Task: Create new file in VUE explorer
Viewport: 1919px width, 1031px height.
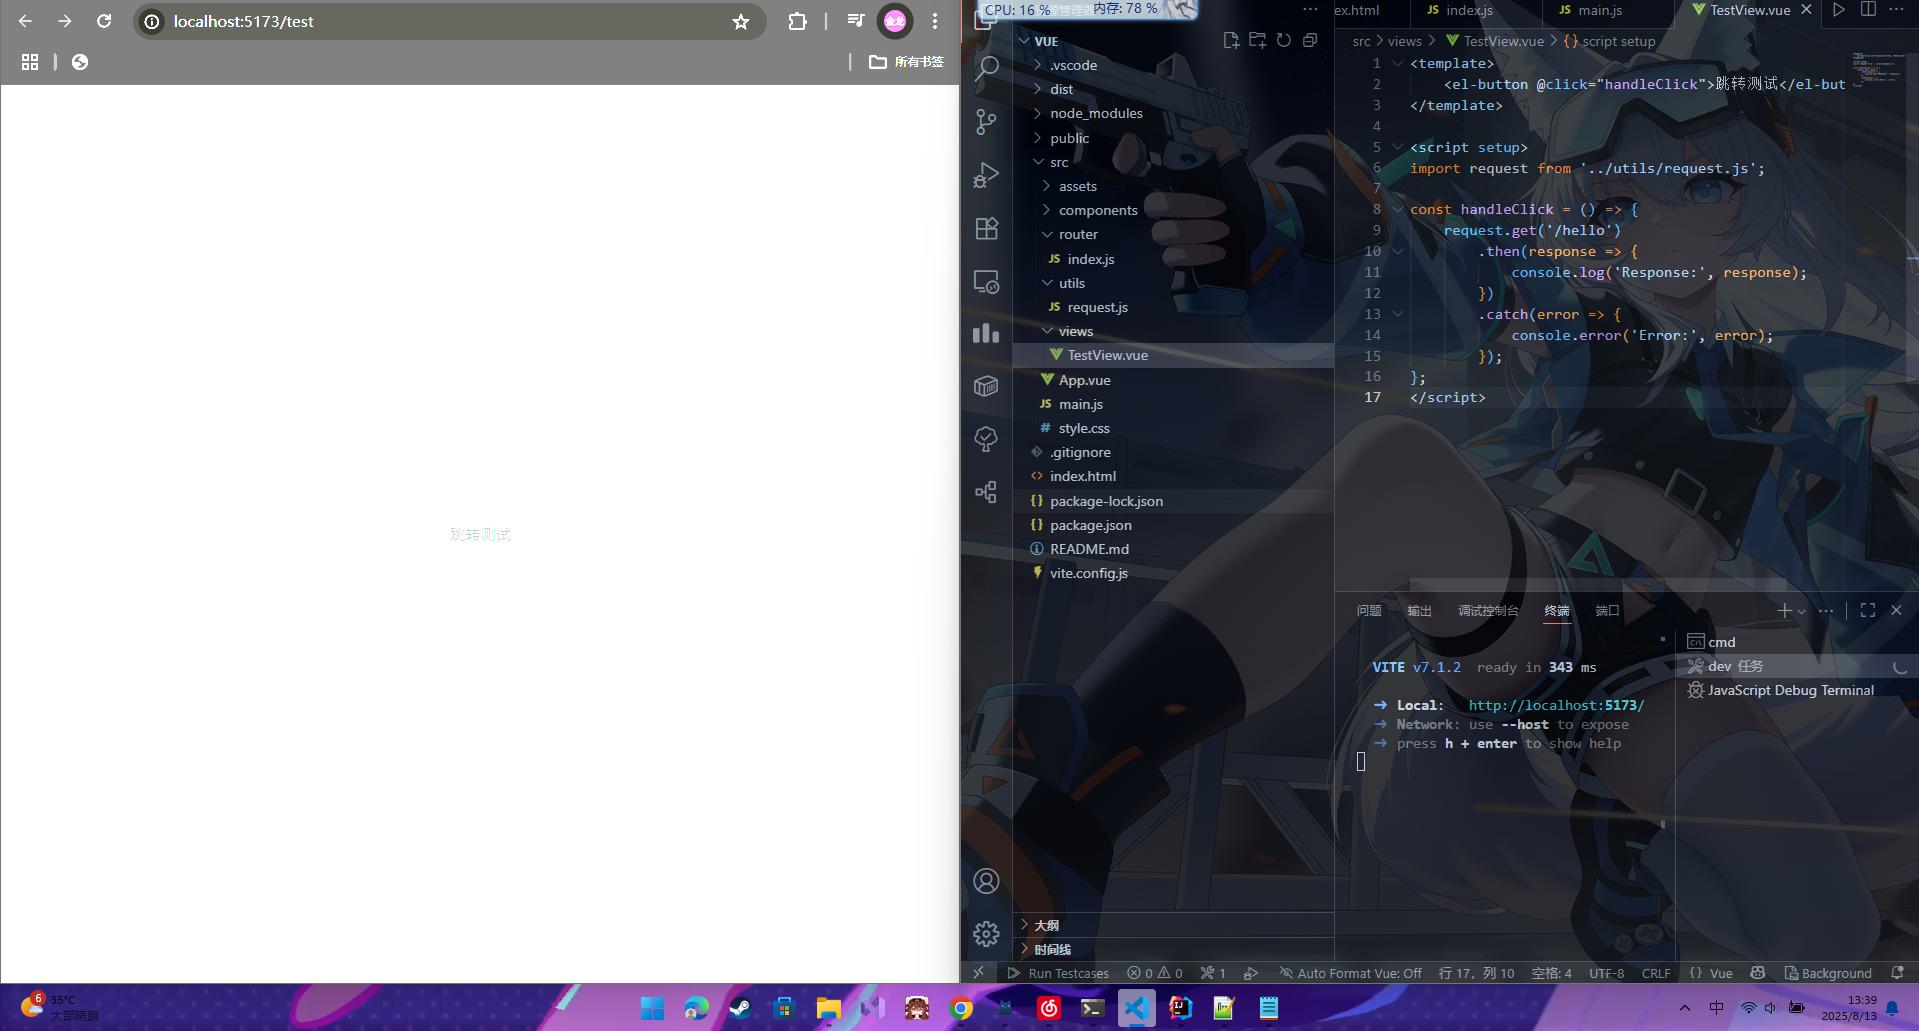Action: 1231,41
